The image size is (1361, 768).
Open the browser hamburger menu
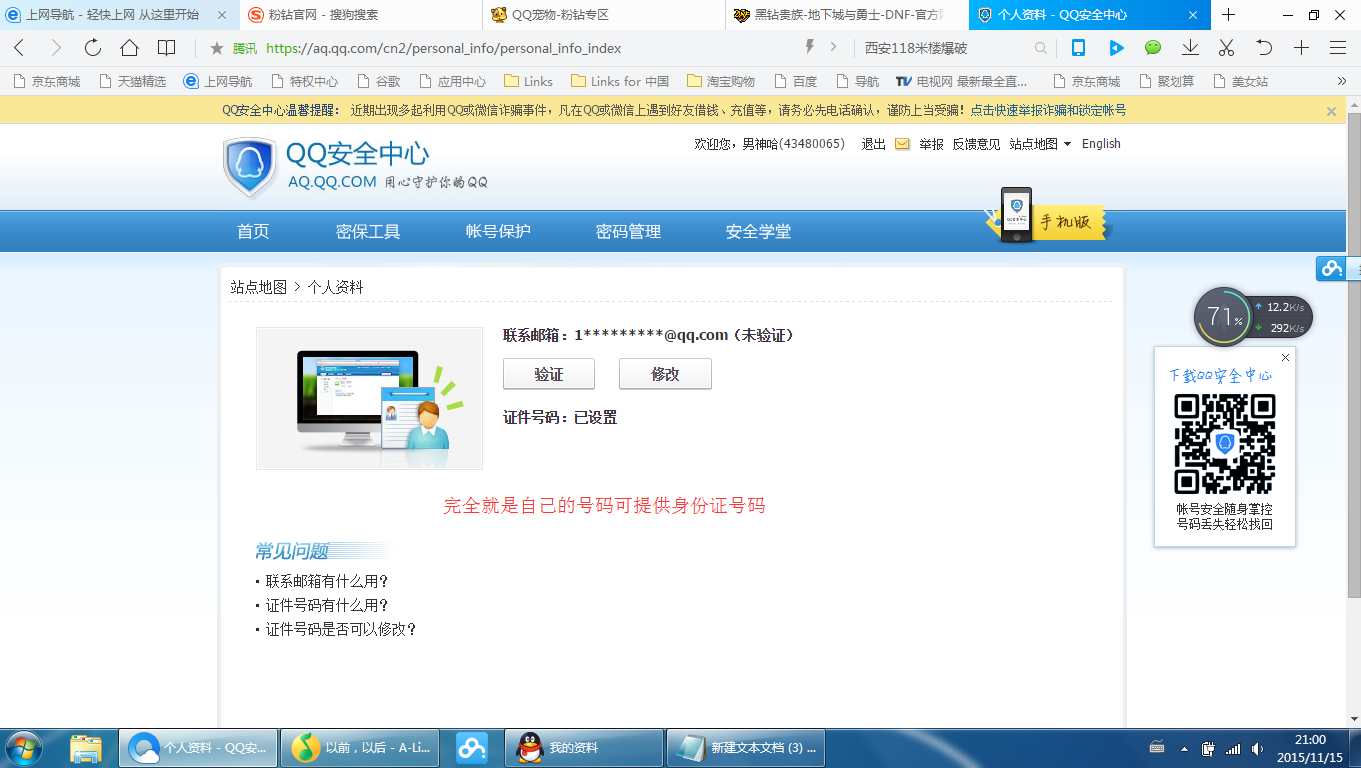(x=1338, y=47)
